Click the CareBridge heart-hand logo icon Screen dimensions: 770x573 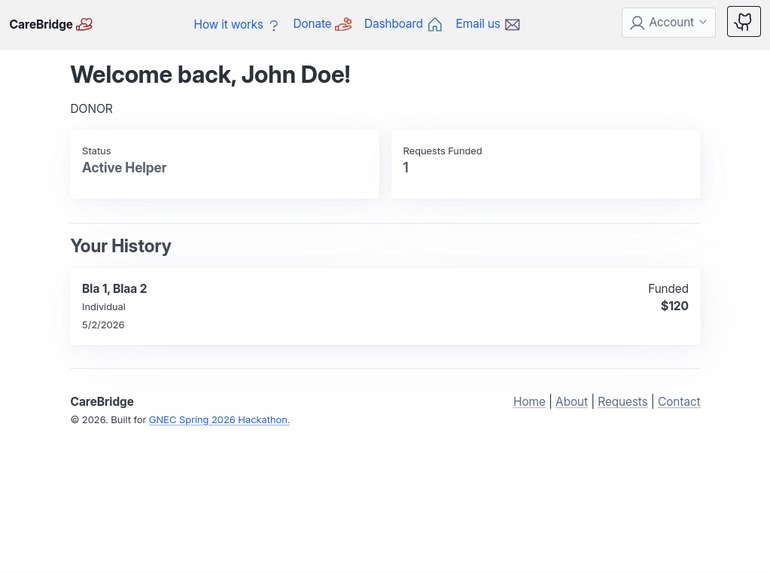pos(84,24)
